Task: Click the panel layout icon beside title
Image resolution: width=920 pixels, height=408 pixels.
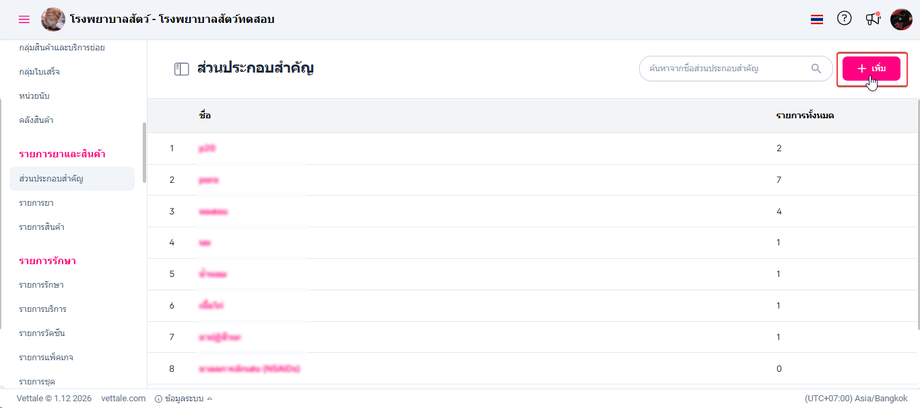Action: [x=181, y=69]
